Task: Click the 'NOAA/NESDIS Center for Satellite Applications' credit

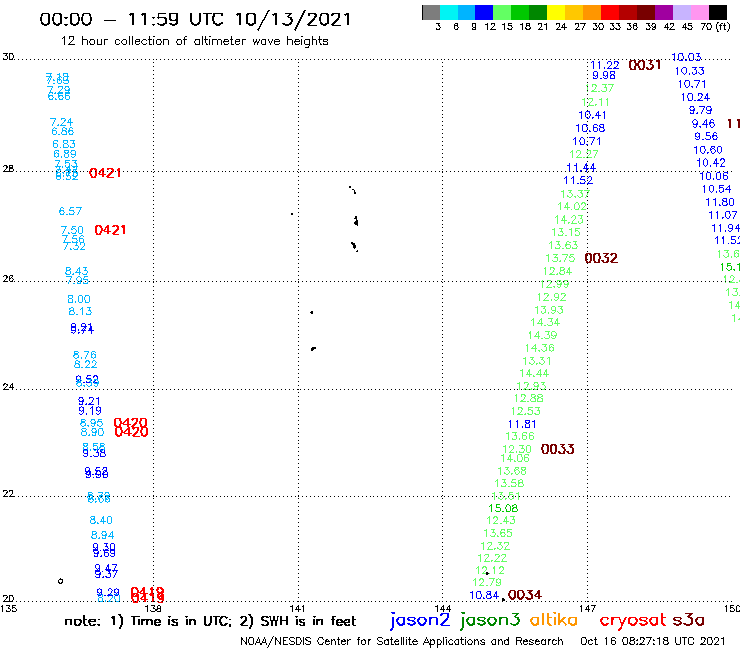Action: pos(402,641)
